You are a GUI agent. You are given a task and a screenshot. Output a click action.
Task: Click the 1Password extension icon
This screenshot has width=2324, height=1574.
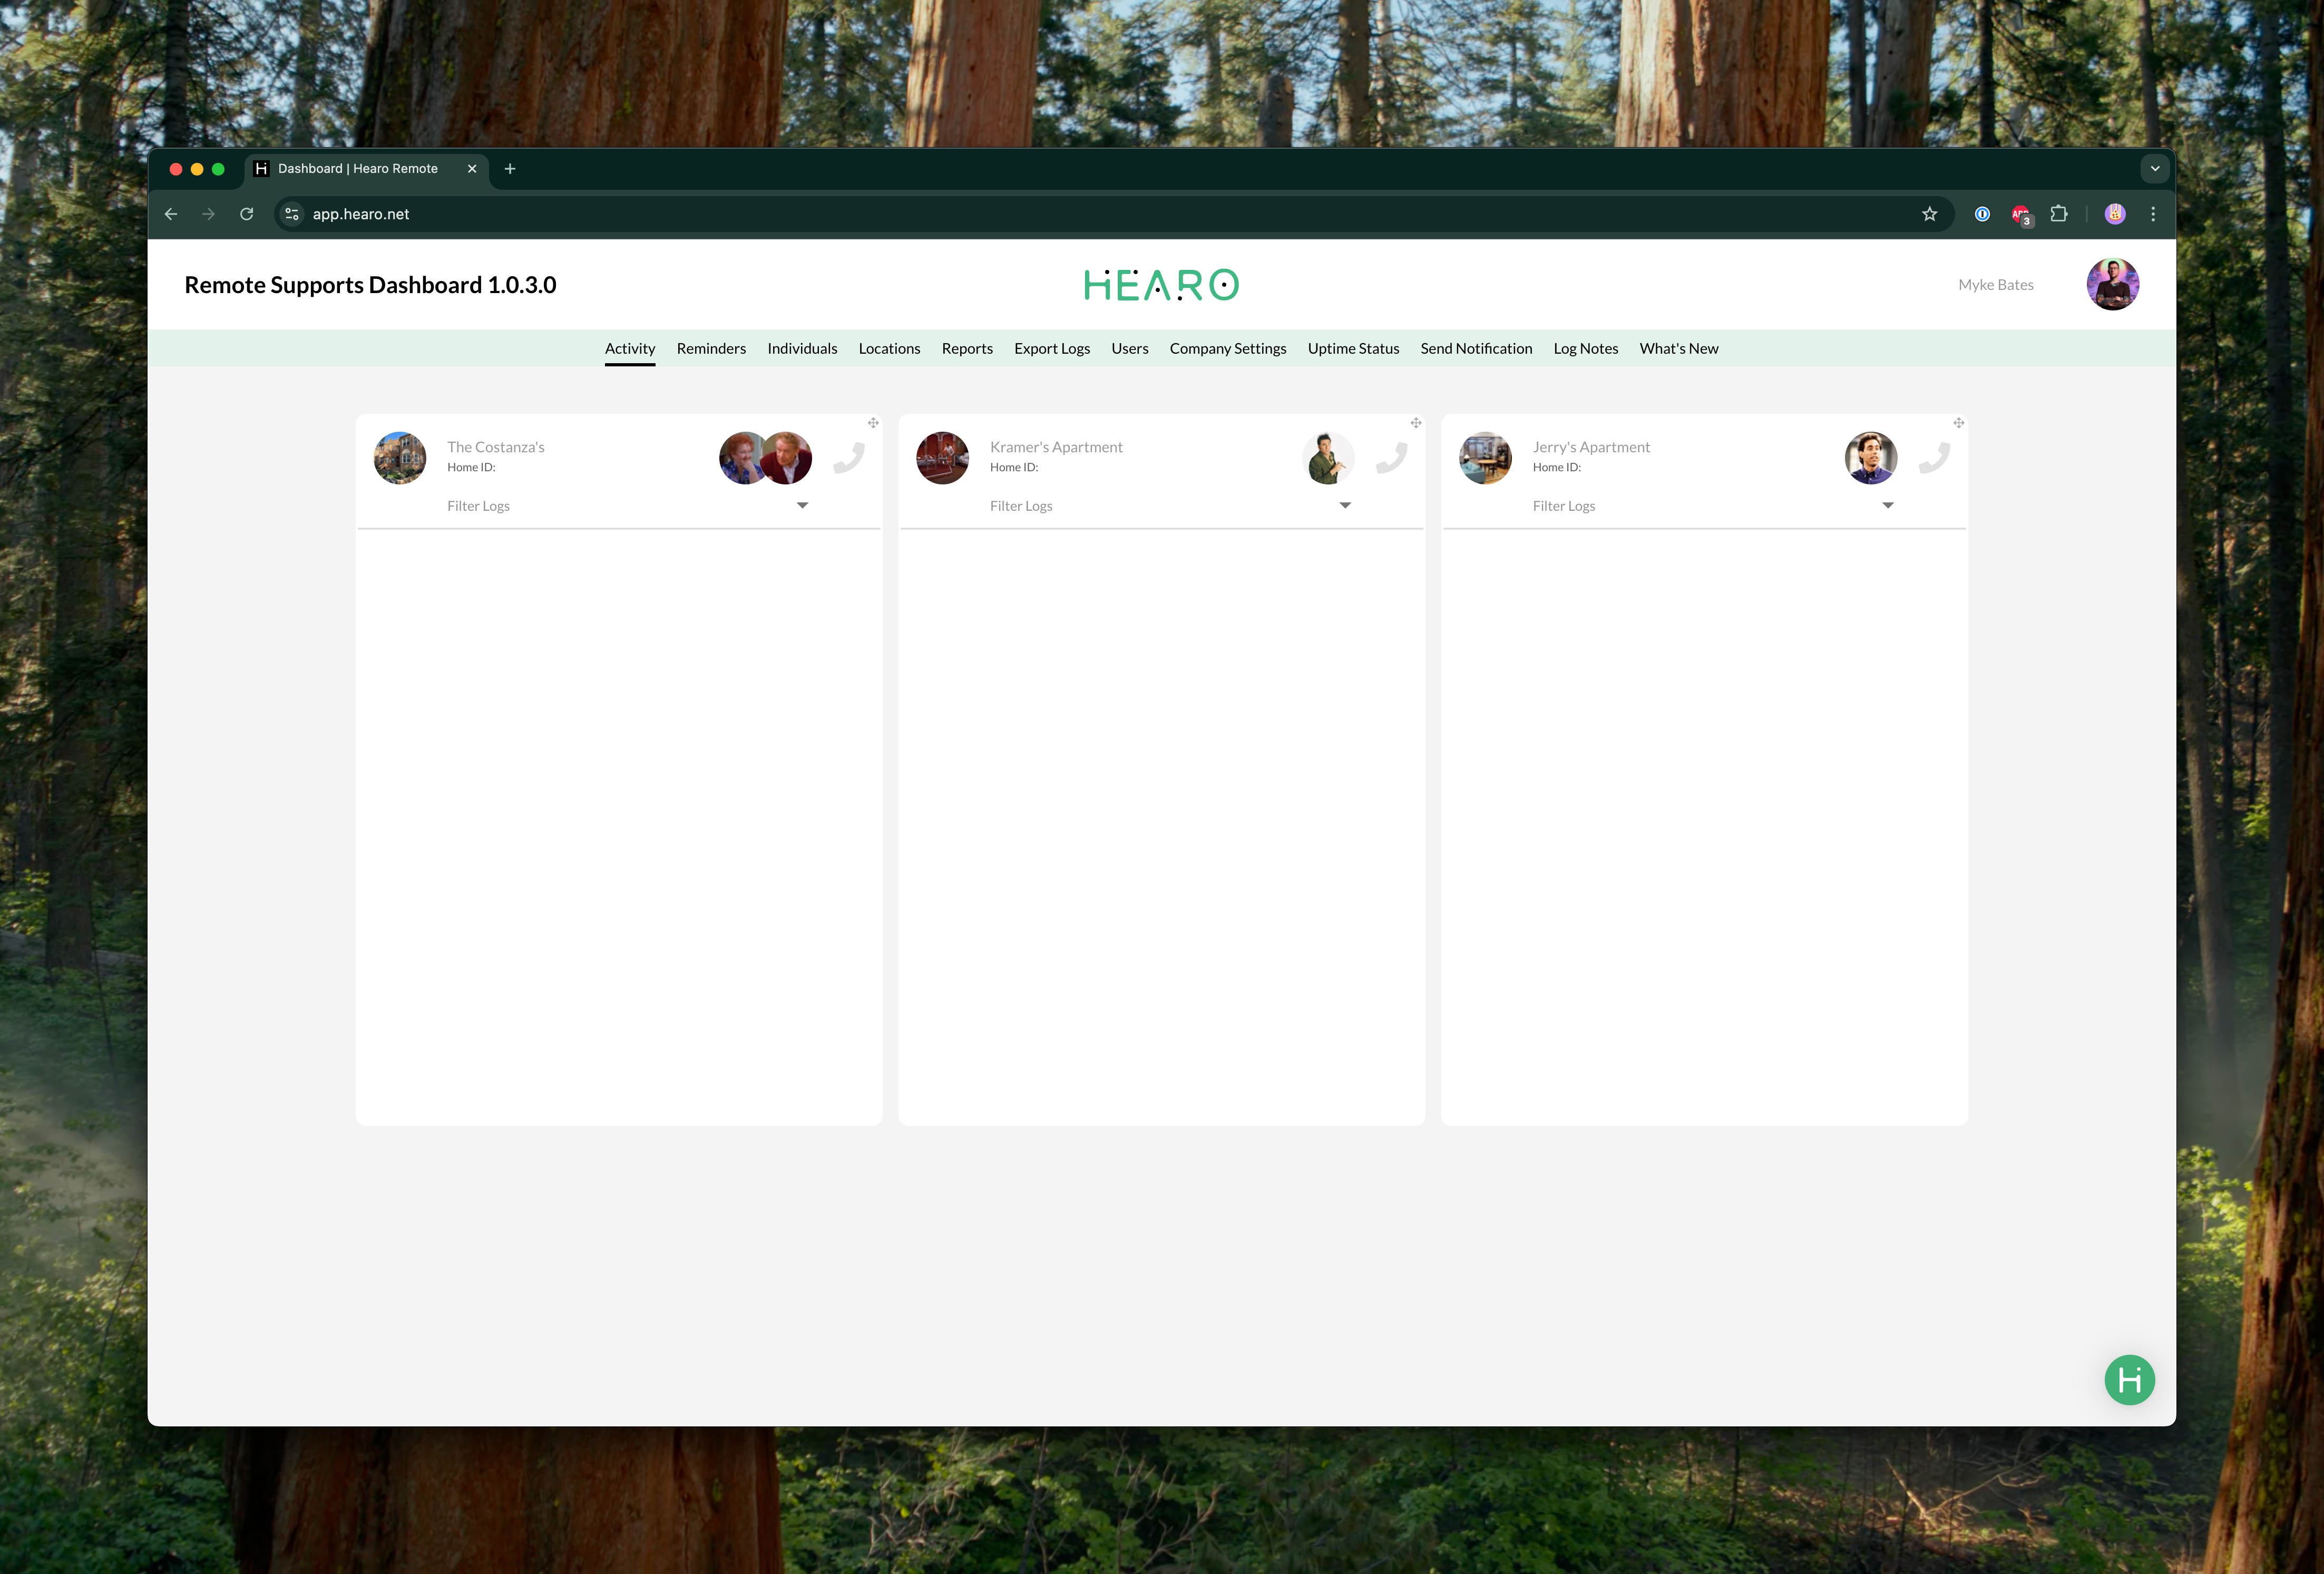[x=1982, y=214]
